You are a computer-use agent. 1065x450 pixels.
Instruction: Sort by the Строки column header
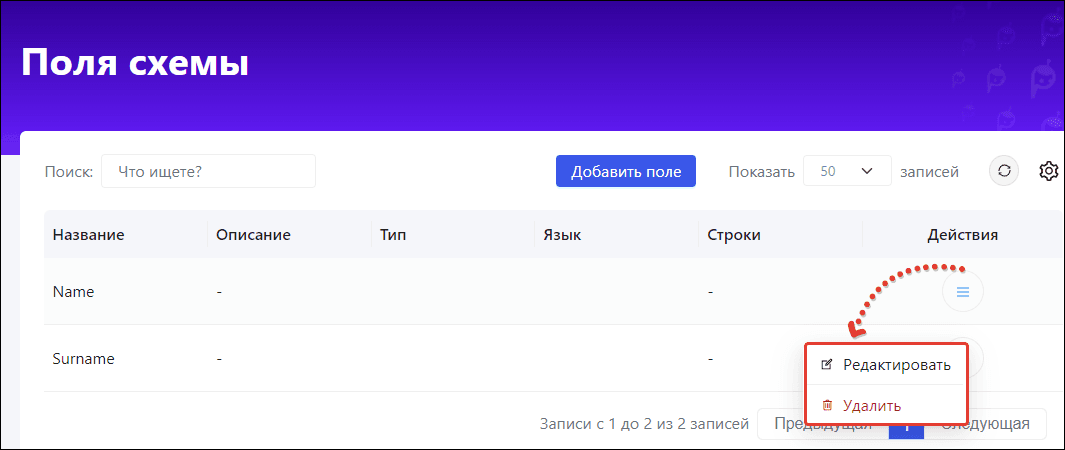(734, 235)
